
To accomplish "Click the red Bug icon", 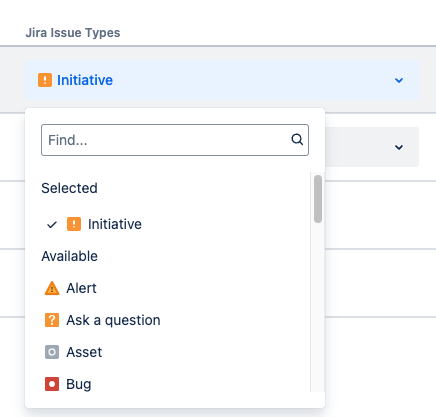I will tap(52, 384).
